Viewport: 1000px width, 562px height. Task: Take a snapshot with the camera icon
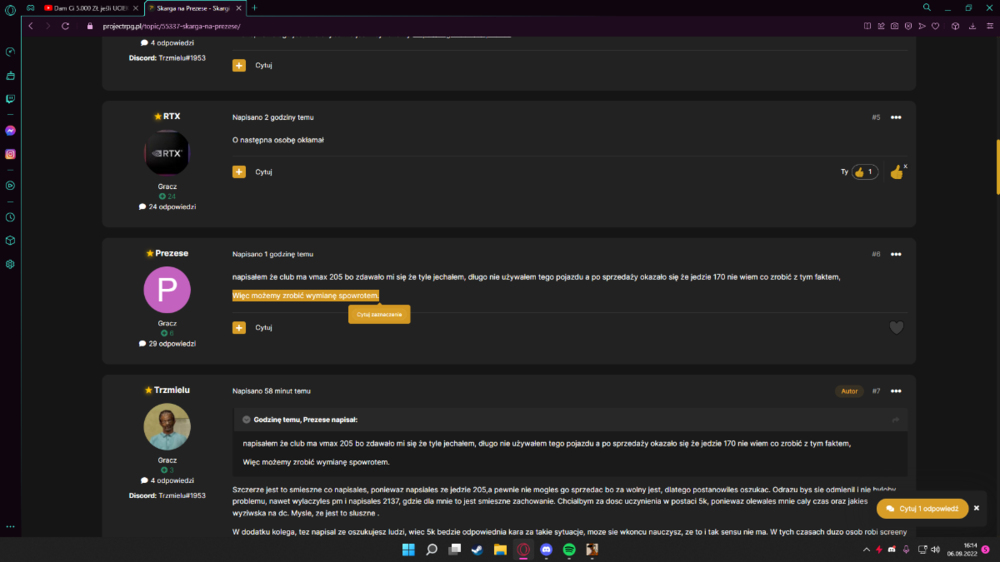tap(895, 26)
